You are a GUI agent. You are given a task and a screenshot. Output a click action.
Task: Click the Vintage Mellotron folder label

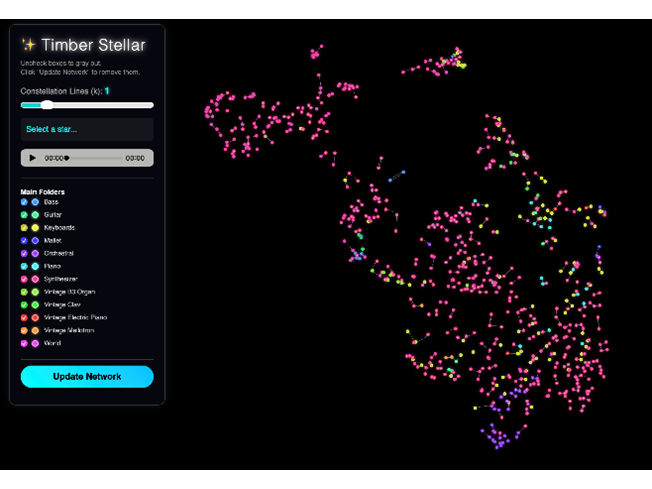point(66,330)
